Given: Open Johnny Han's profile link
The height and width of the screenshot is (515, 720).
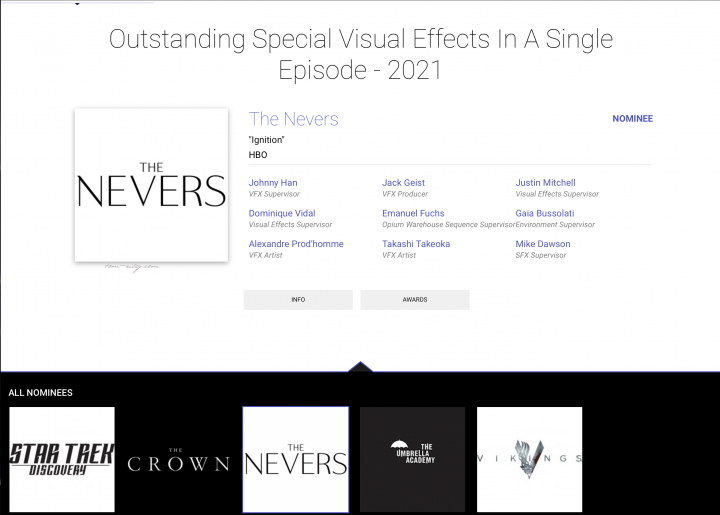Looking at the screenshot, I should tap(273, 183).
